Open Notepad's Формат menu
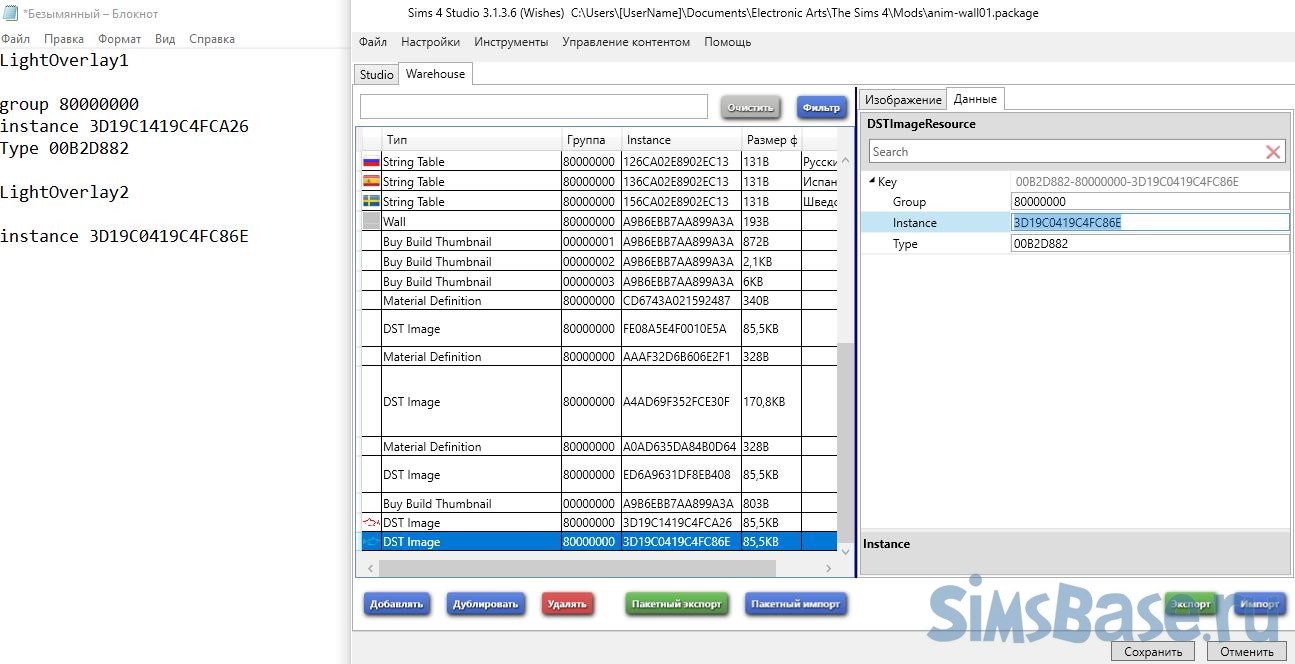The height and width of the screenshot is (664, 1295). (x=119, y=39)
